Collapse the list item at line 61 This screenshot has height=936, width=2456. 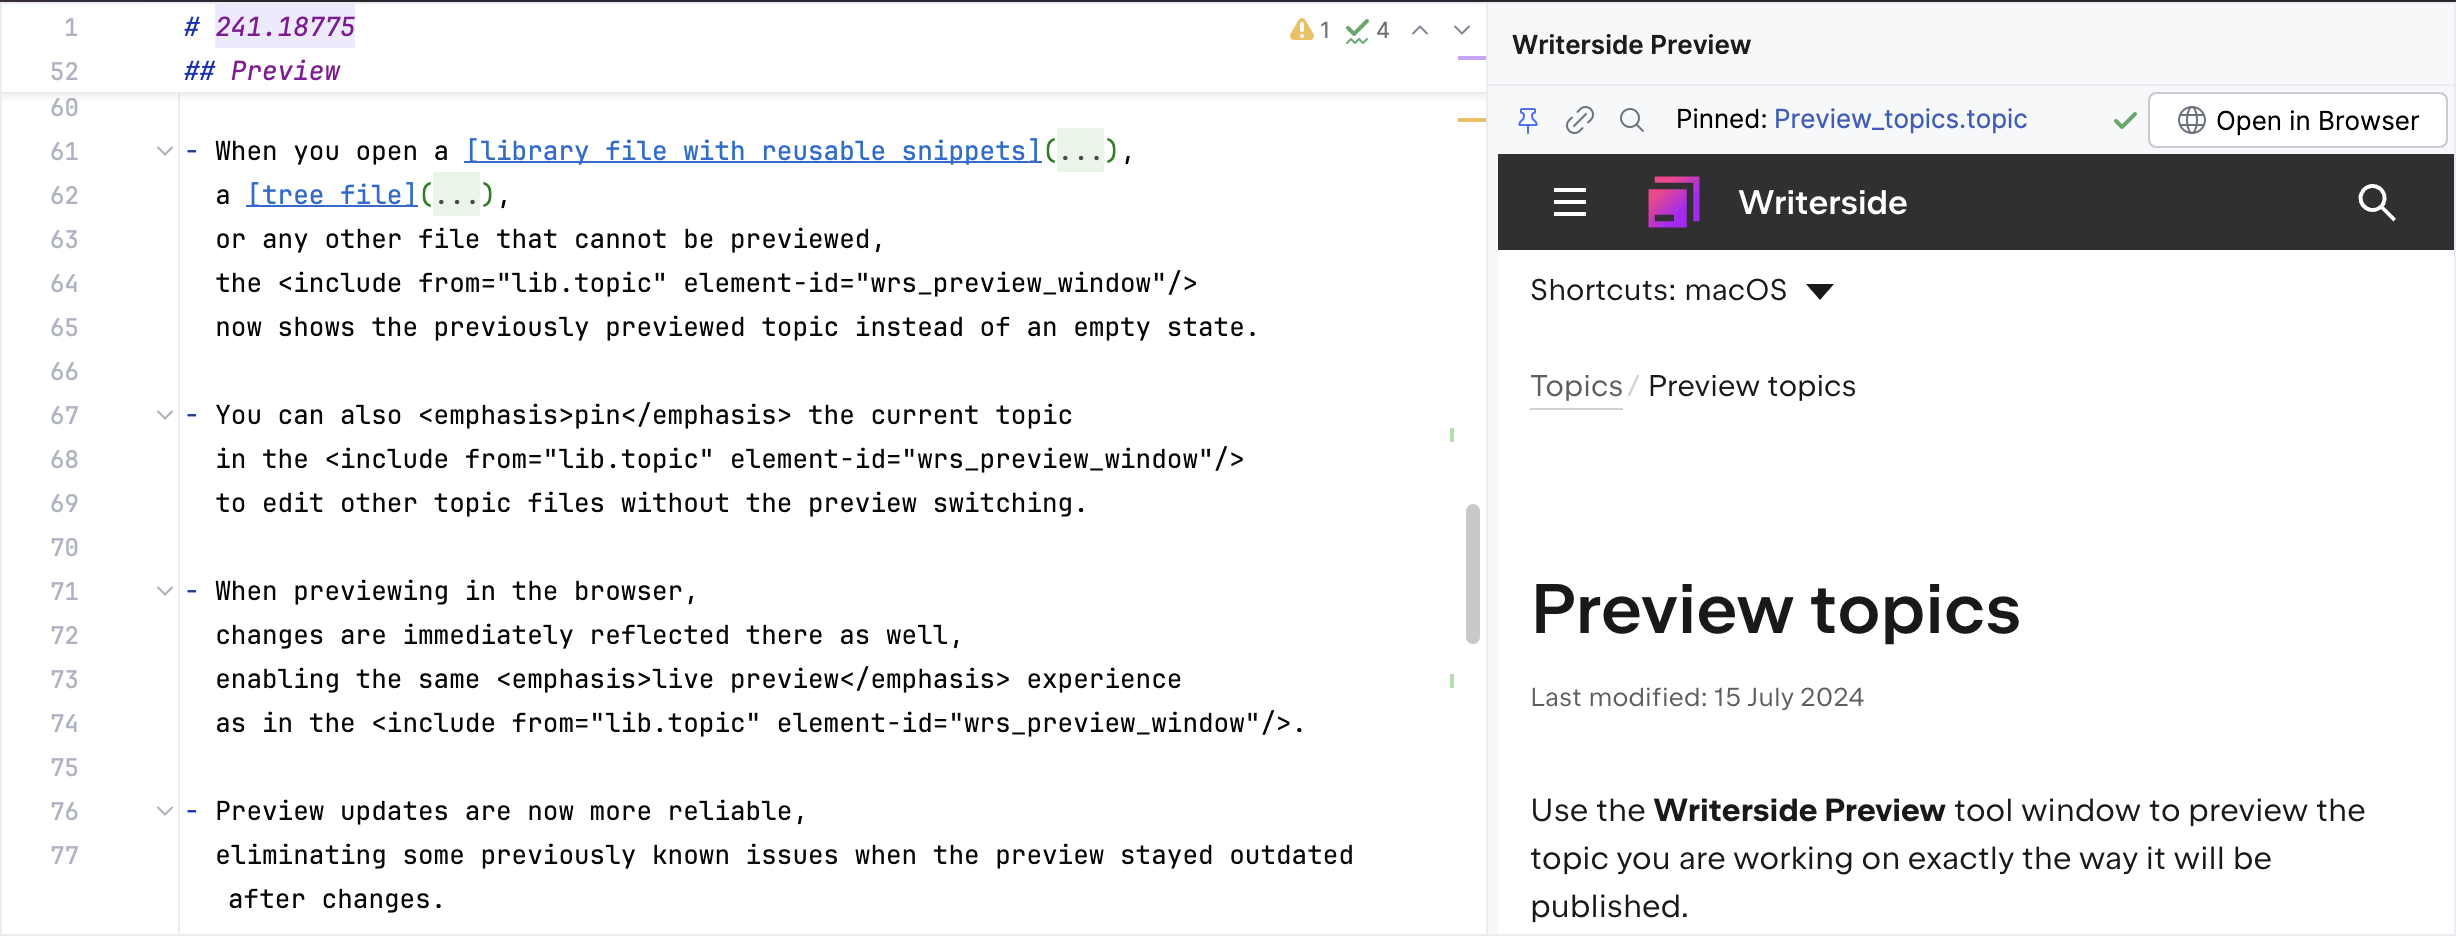click(x=165, y=151)
